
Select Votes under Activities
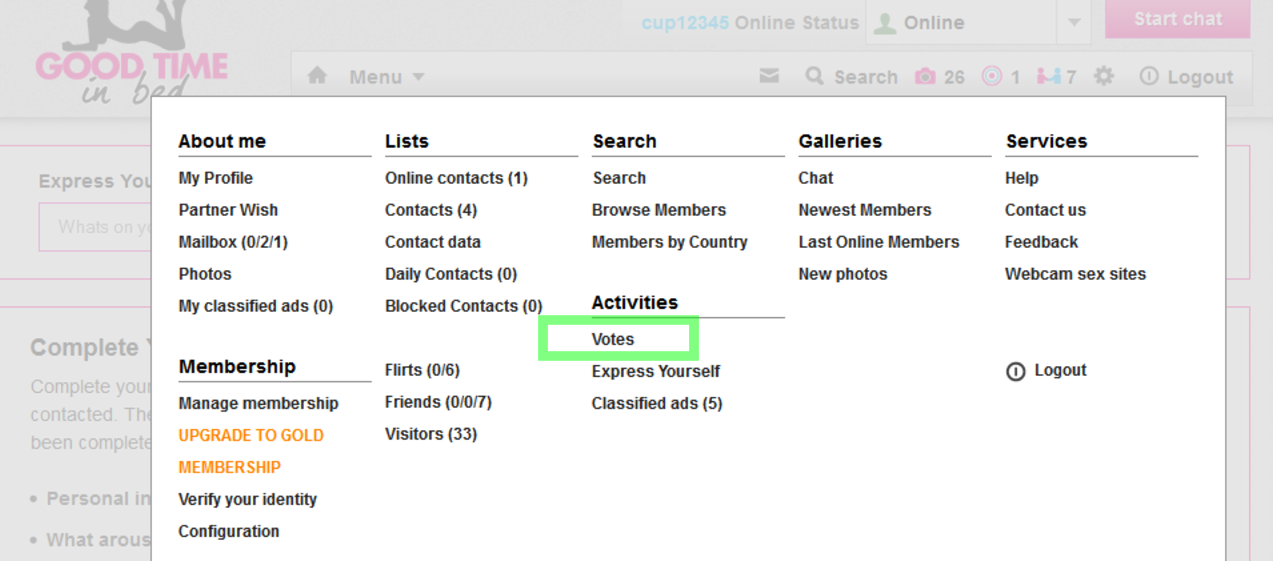[613, 339]
